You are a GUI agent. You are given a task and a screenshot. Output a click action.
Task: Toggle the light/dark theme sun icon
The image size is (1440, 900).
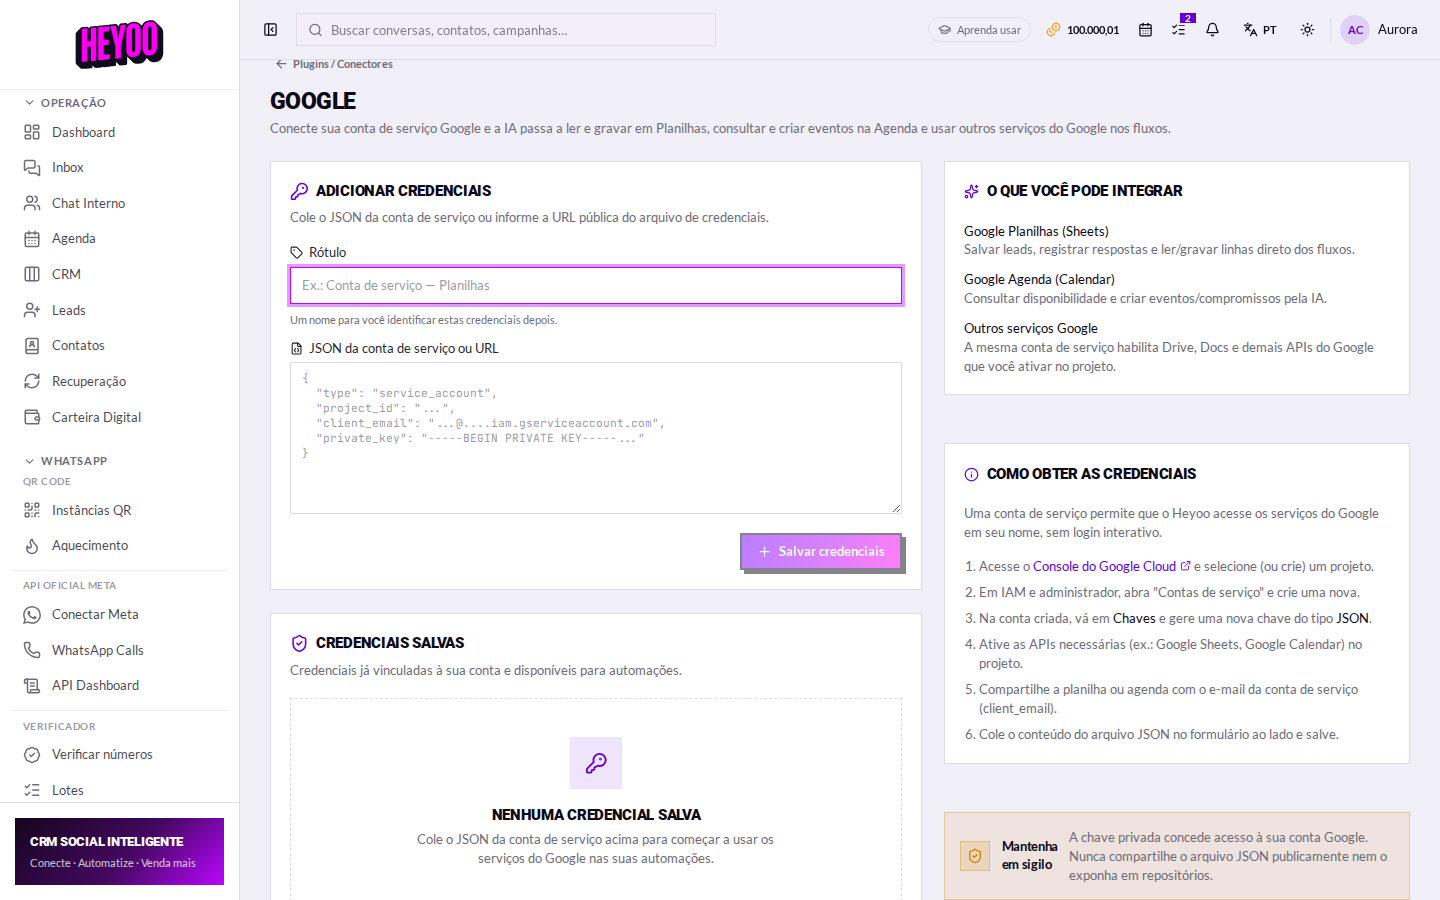[x=1307, y=30]
